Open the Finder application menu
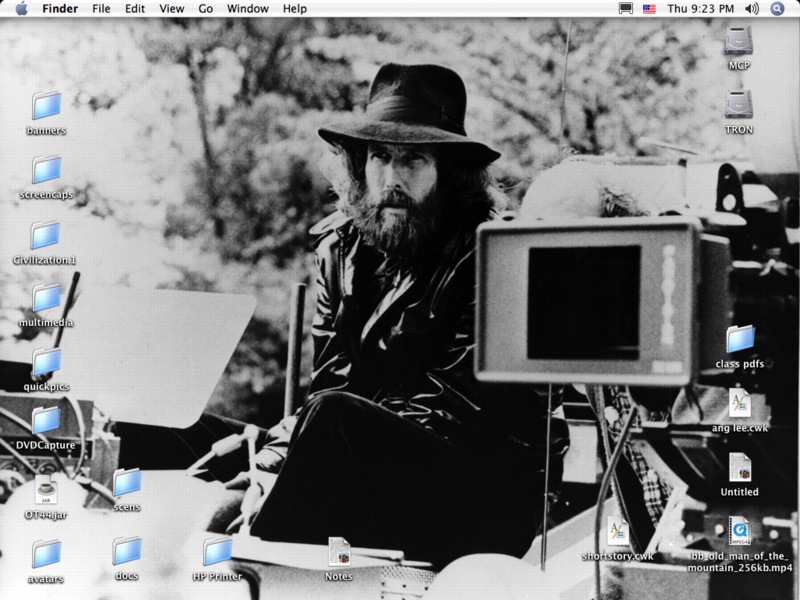This screenshot has height=600, width=800. [60, 9]
